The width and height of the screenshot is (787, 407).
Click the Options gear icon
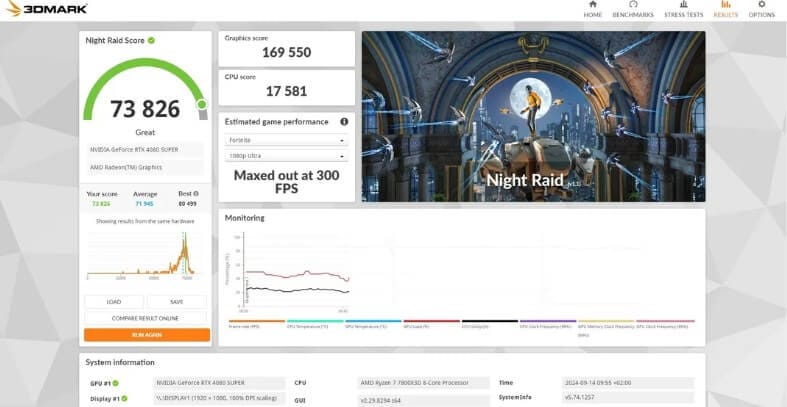click(761, 4)
